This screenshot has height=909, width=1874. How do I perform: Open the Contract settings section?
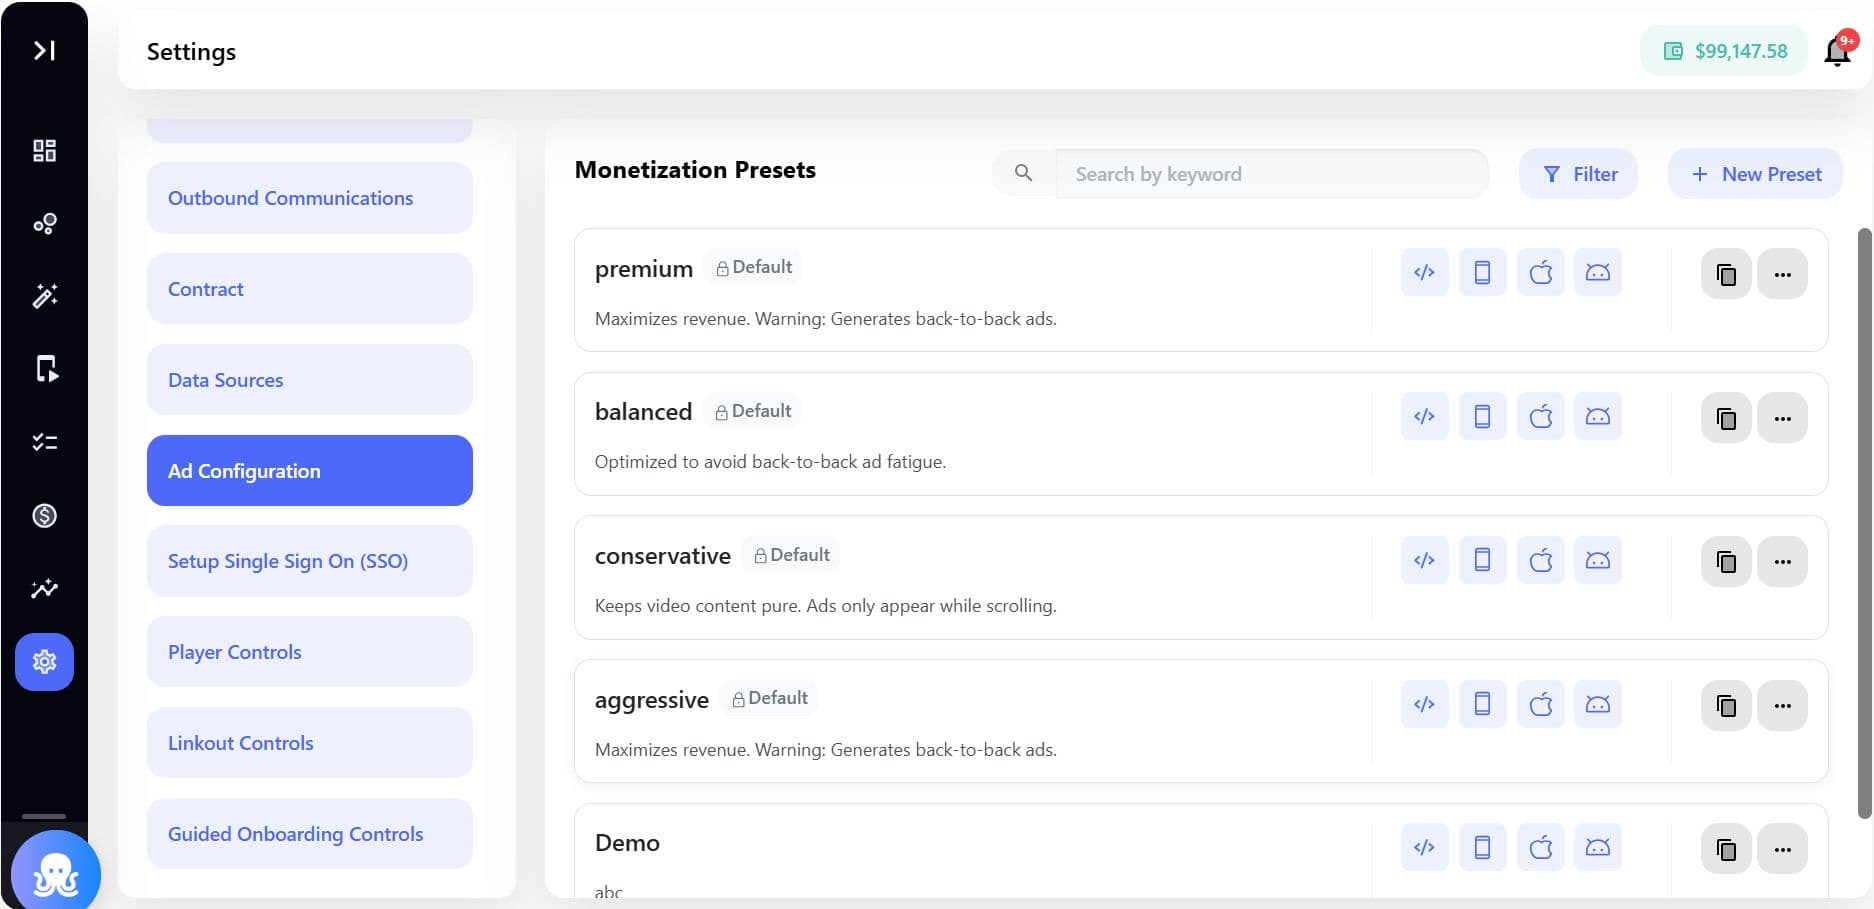[310, 289]
